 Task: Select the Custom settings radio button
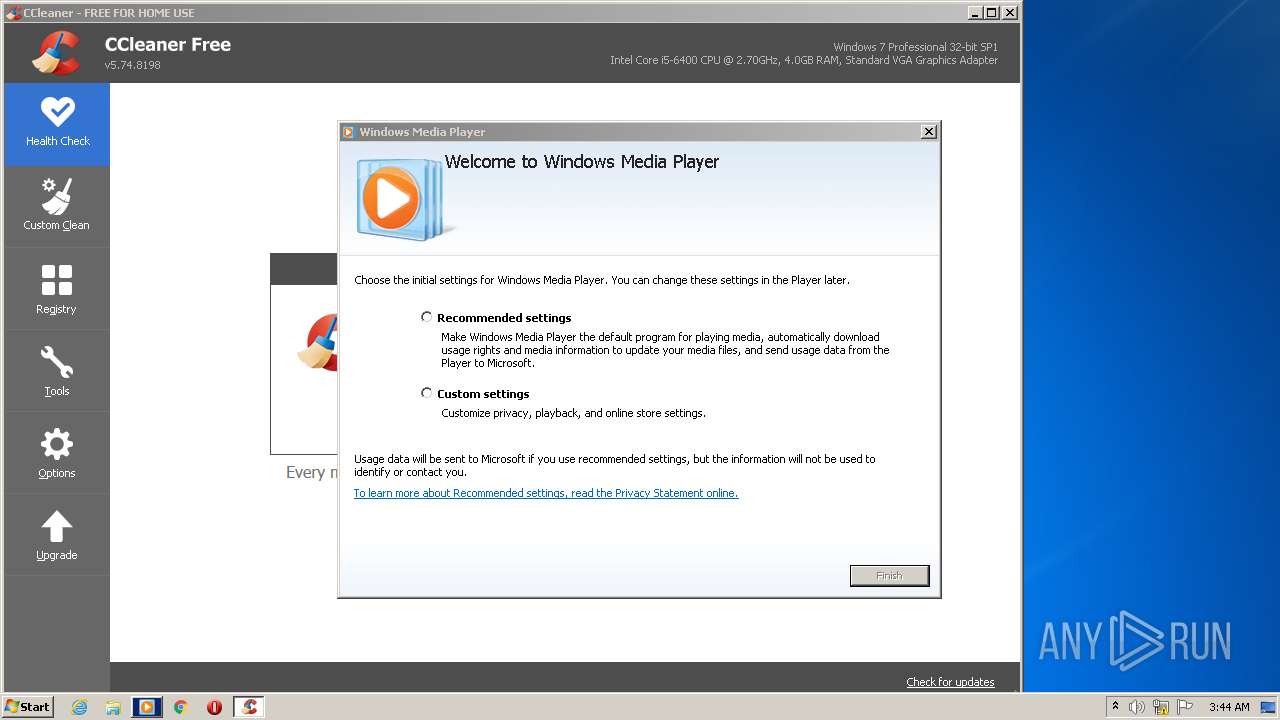pyautogui.click(x=427, y=393)
